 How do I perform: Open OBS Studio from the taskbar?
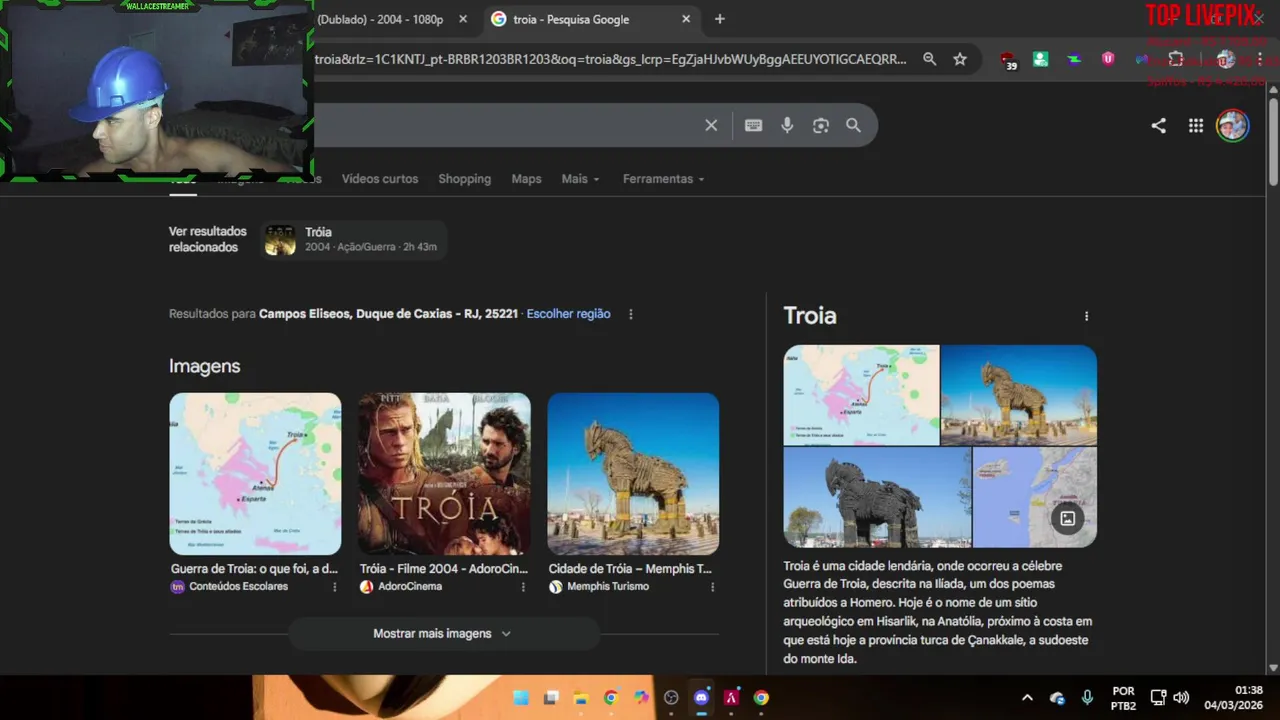tap(671, 698)
